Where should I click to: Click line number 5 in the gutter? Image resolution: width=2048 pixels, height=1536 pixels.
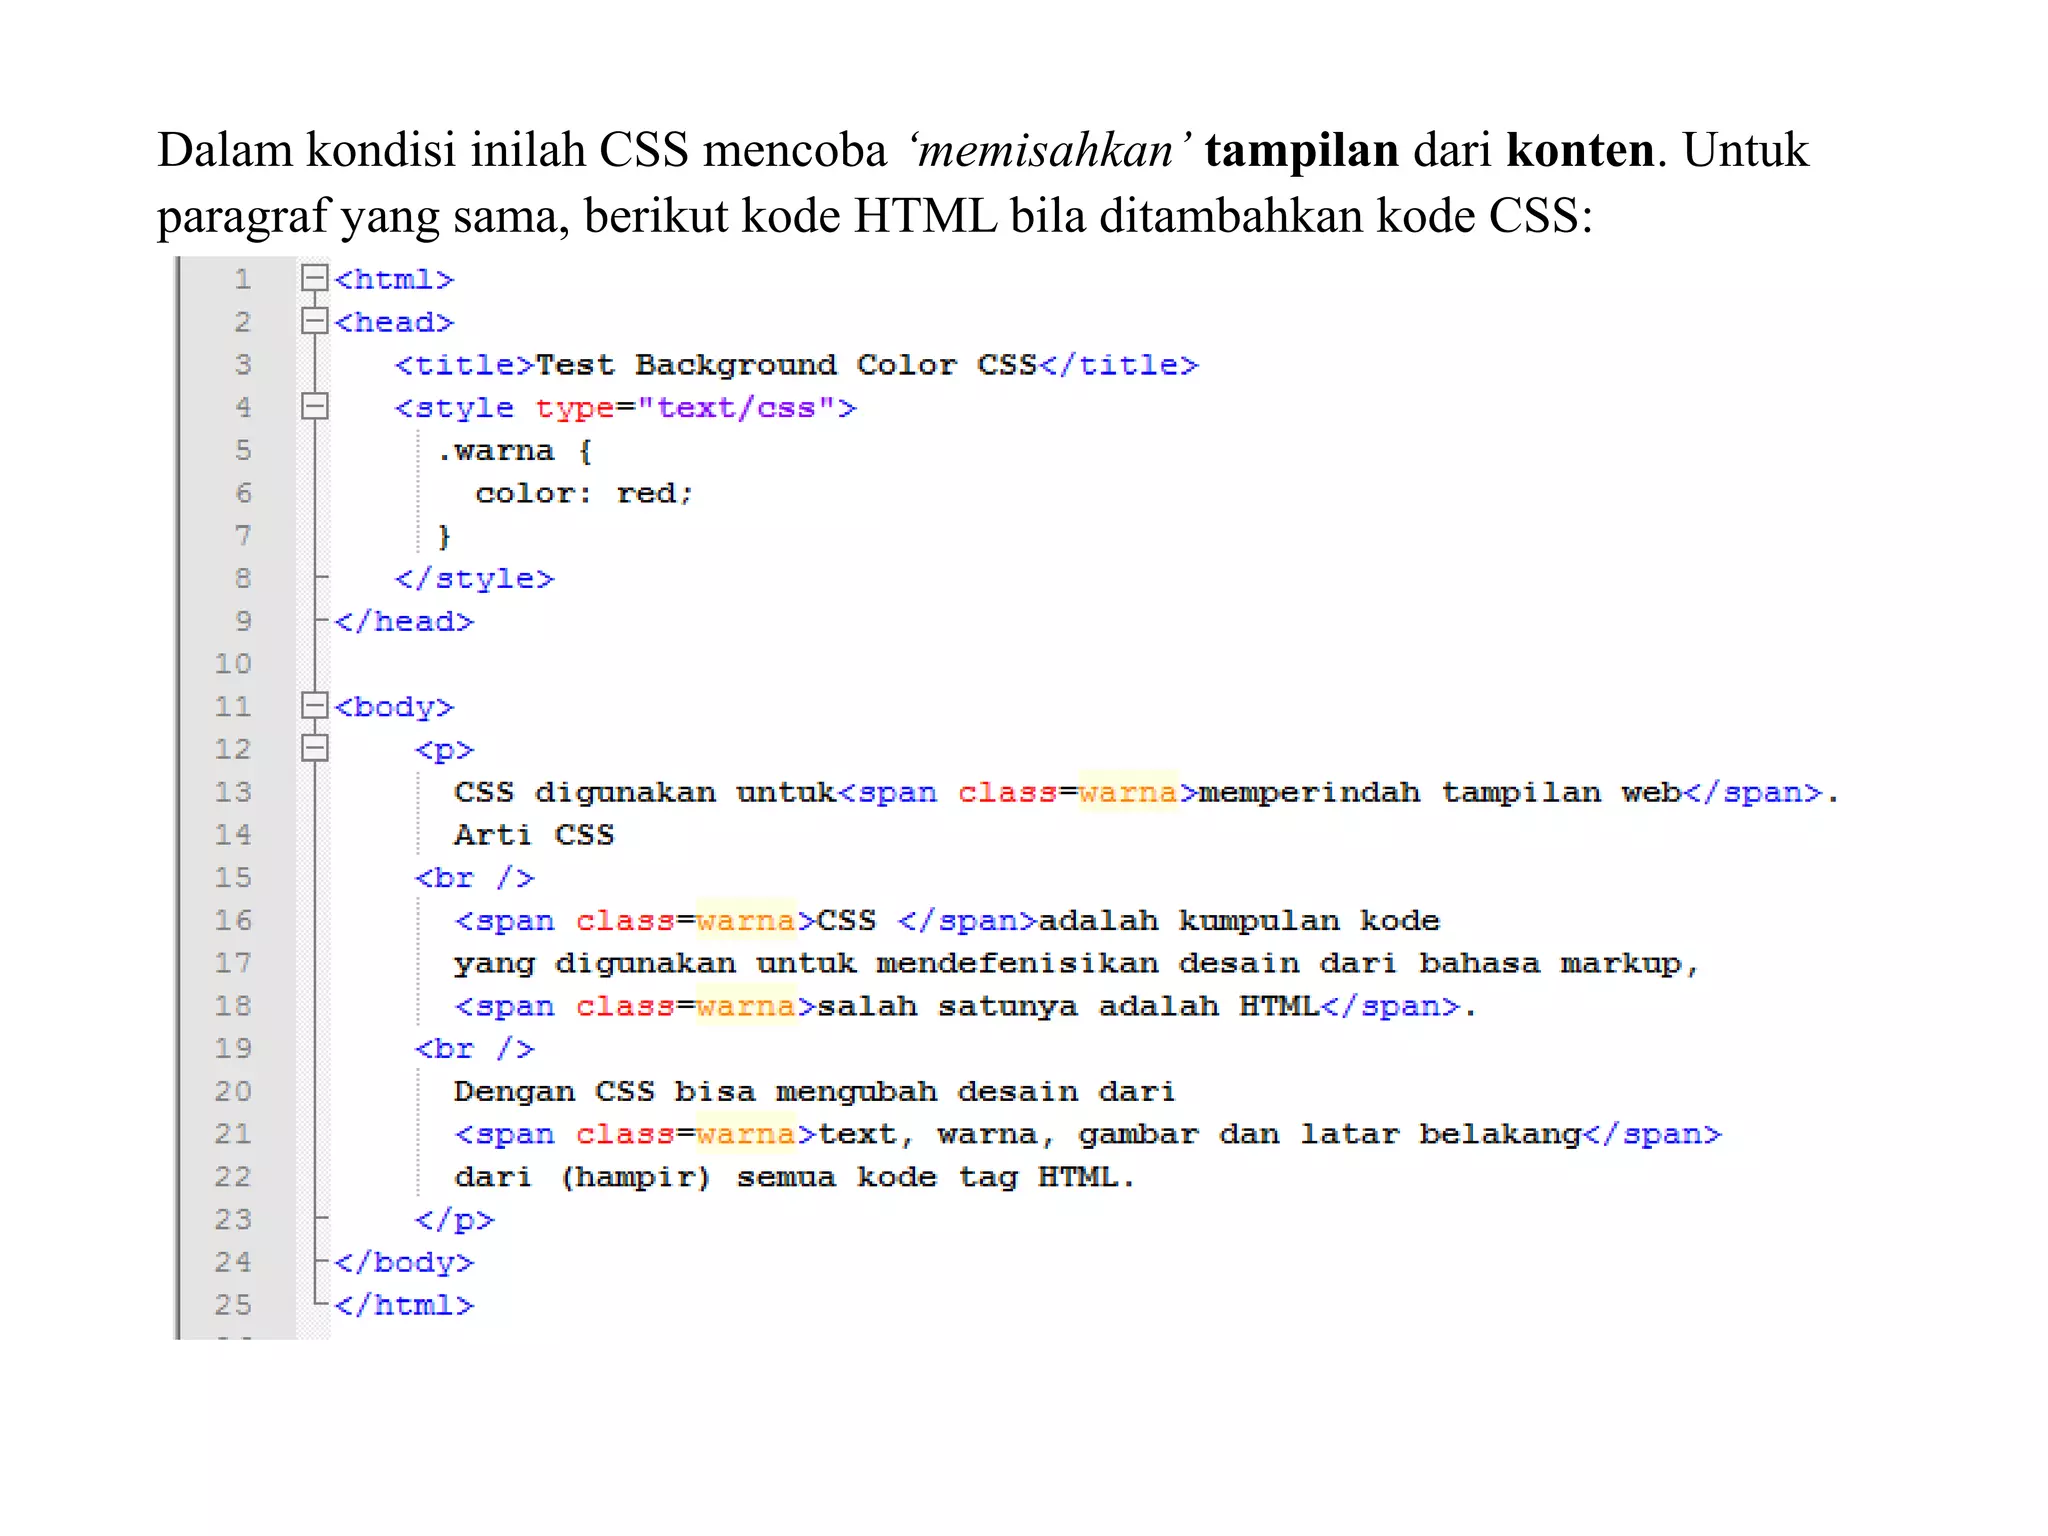coord(242,450)
